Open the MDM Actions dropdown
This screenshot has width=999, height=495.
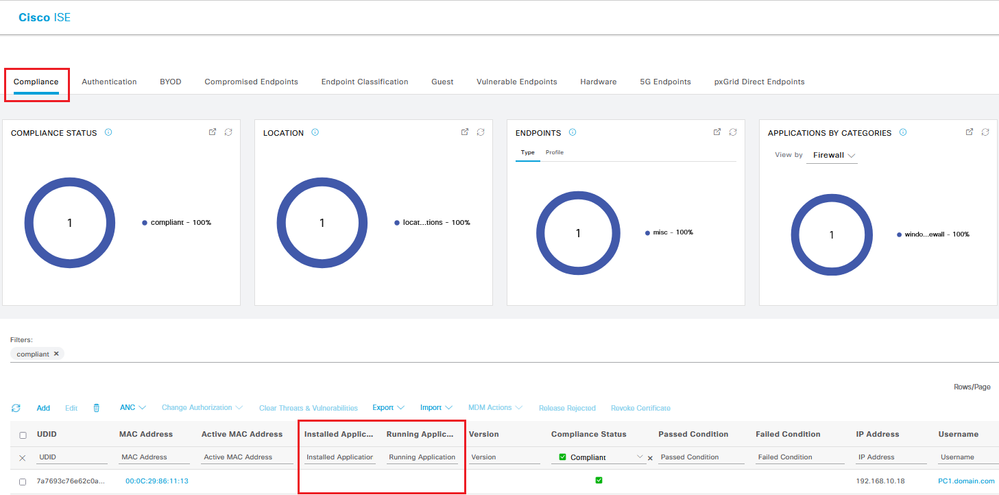click(496, 407)
